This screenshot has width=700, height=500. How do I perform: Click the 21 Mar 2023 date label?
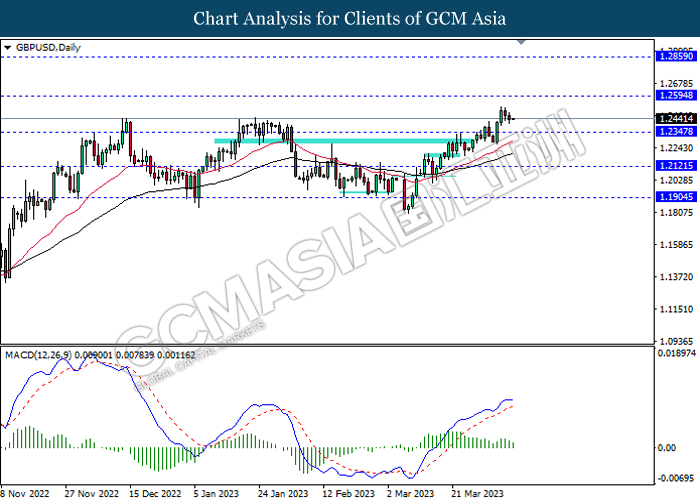click(478, 493)
